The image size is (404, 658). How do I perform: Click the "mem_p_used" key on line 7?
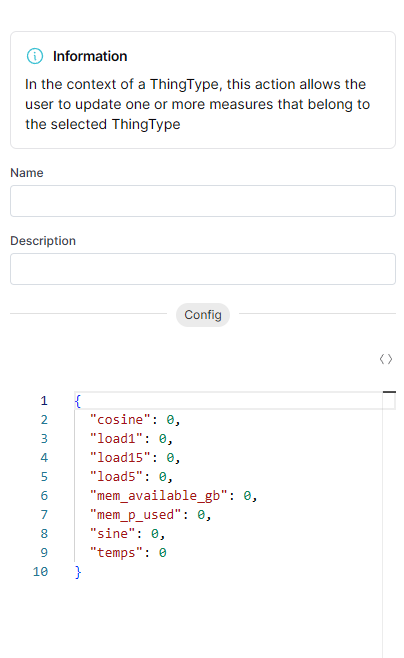(136, 514)
